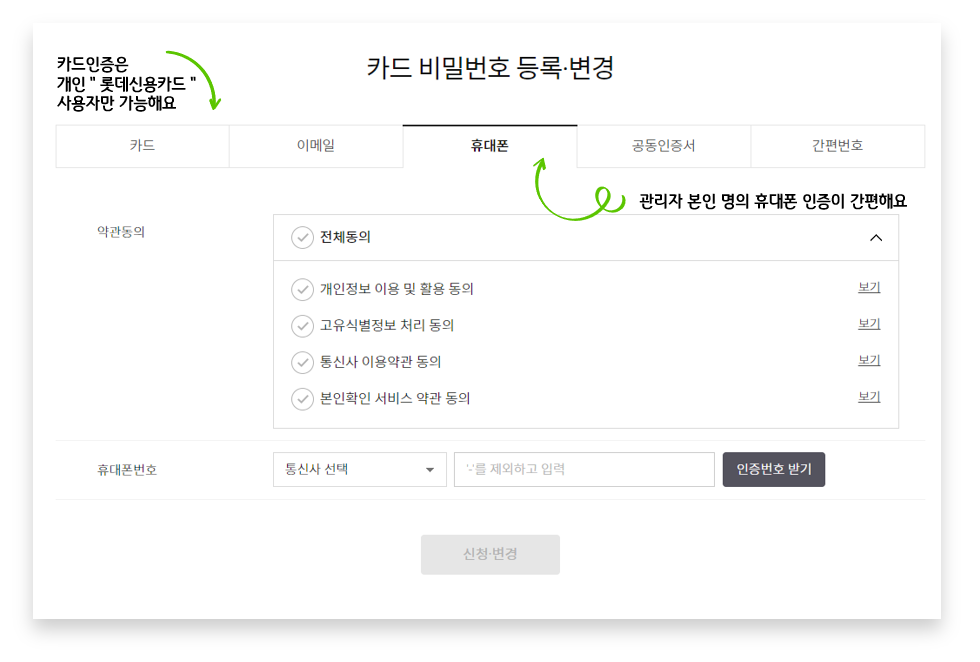Open the 통신사 선택 carrier dropdown

coord(360,469)
